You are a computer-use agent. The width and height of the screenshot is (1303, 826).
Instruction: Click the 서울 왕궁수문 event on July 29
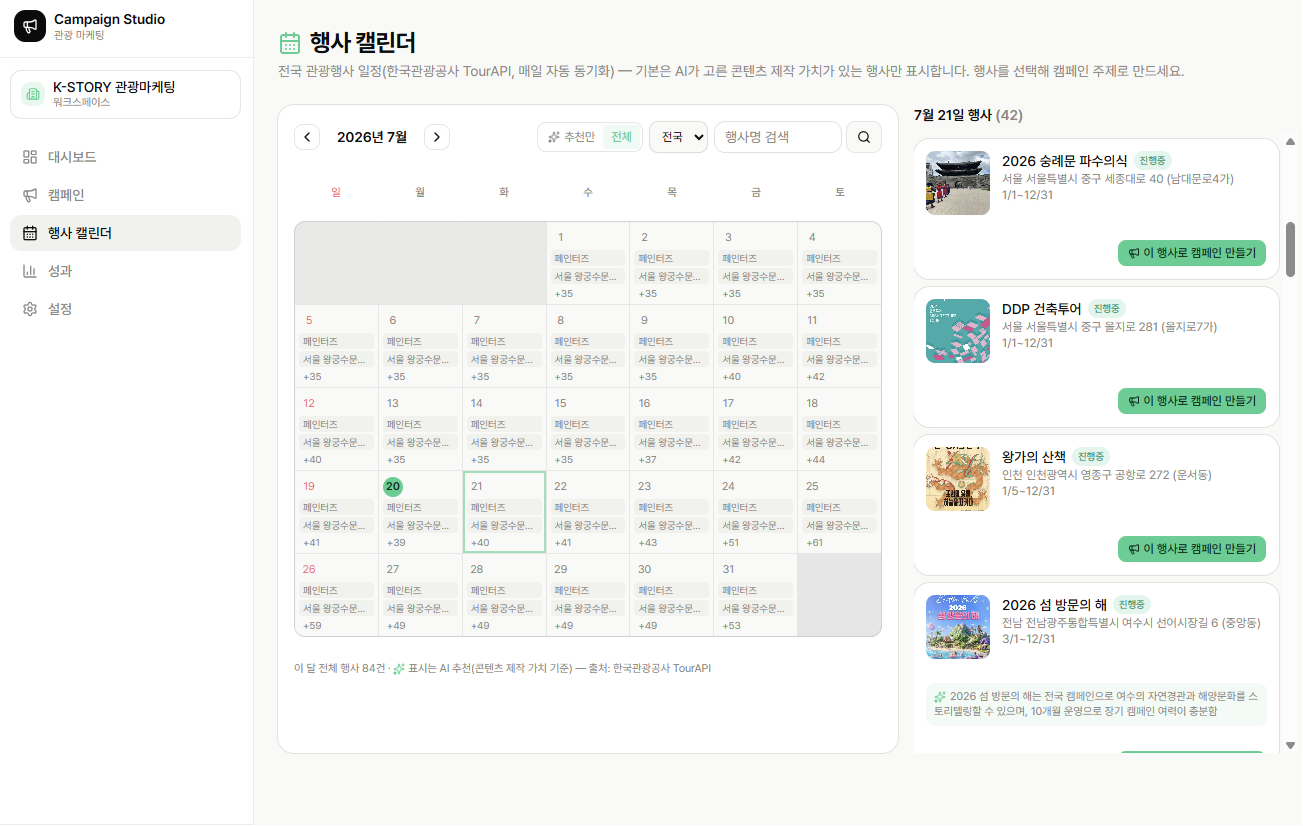click(588, 608)
